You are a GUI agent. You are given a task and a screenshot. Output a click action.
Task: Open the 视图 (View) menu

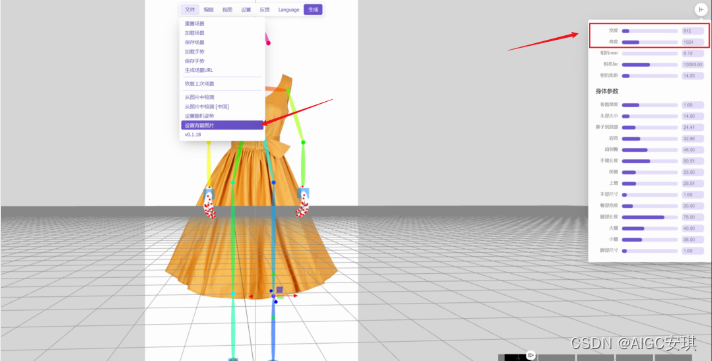(227, 10)
